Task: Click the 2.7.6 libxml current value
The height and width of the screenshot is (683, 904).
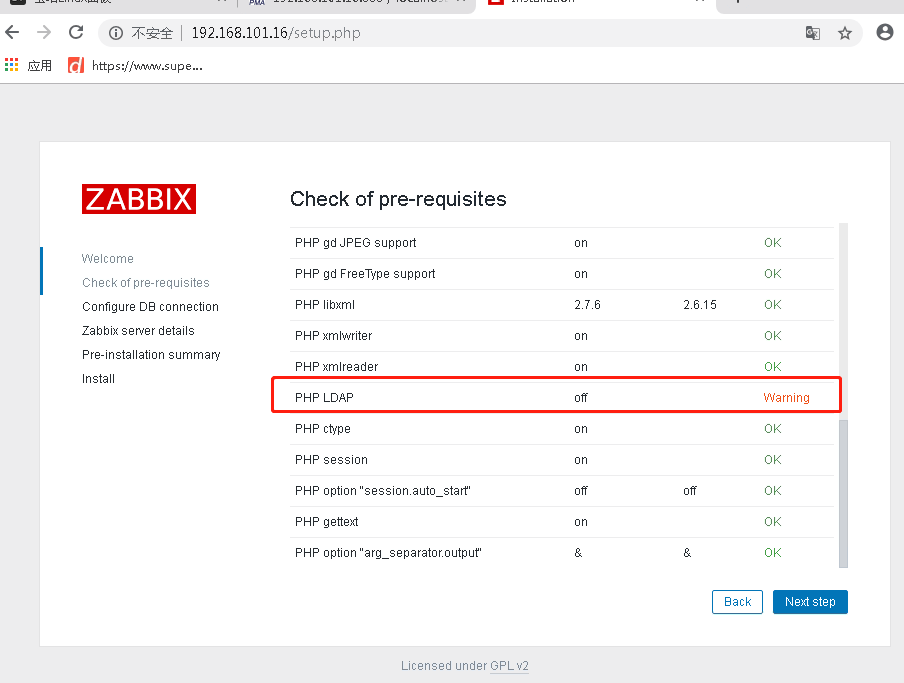Action: (x=587, y=305)
